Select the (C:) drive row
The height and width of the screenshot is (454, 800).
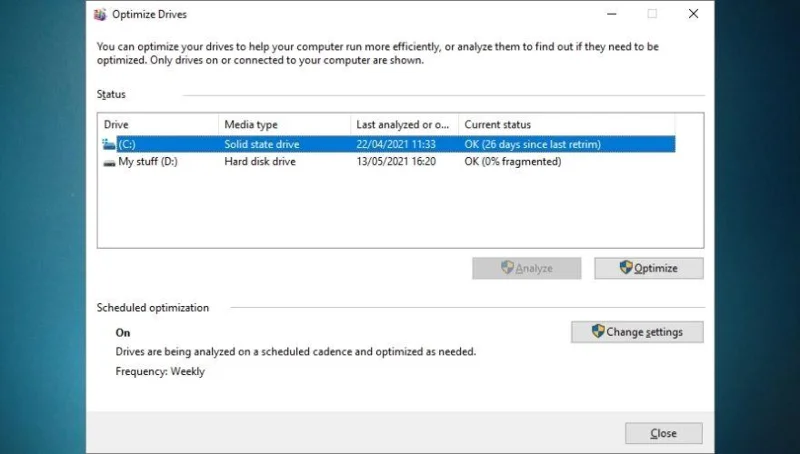point(388,144)
